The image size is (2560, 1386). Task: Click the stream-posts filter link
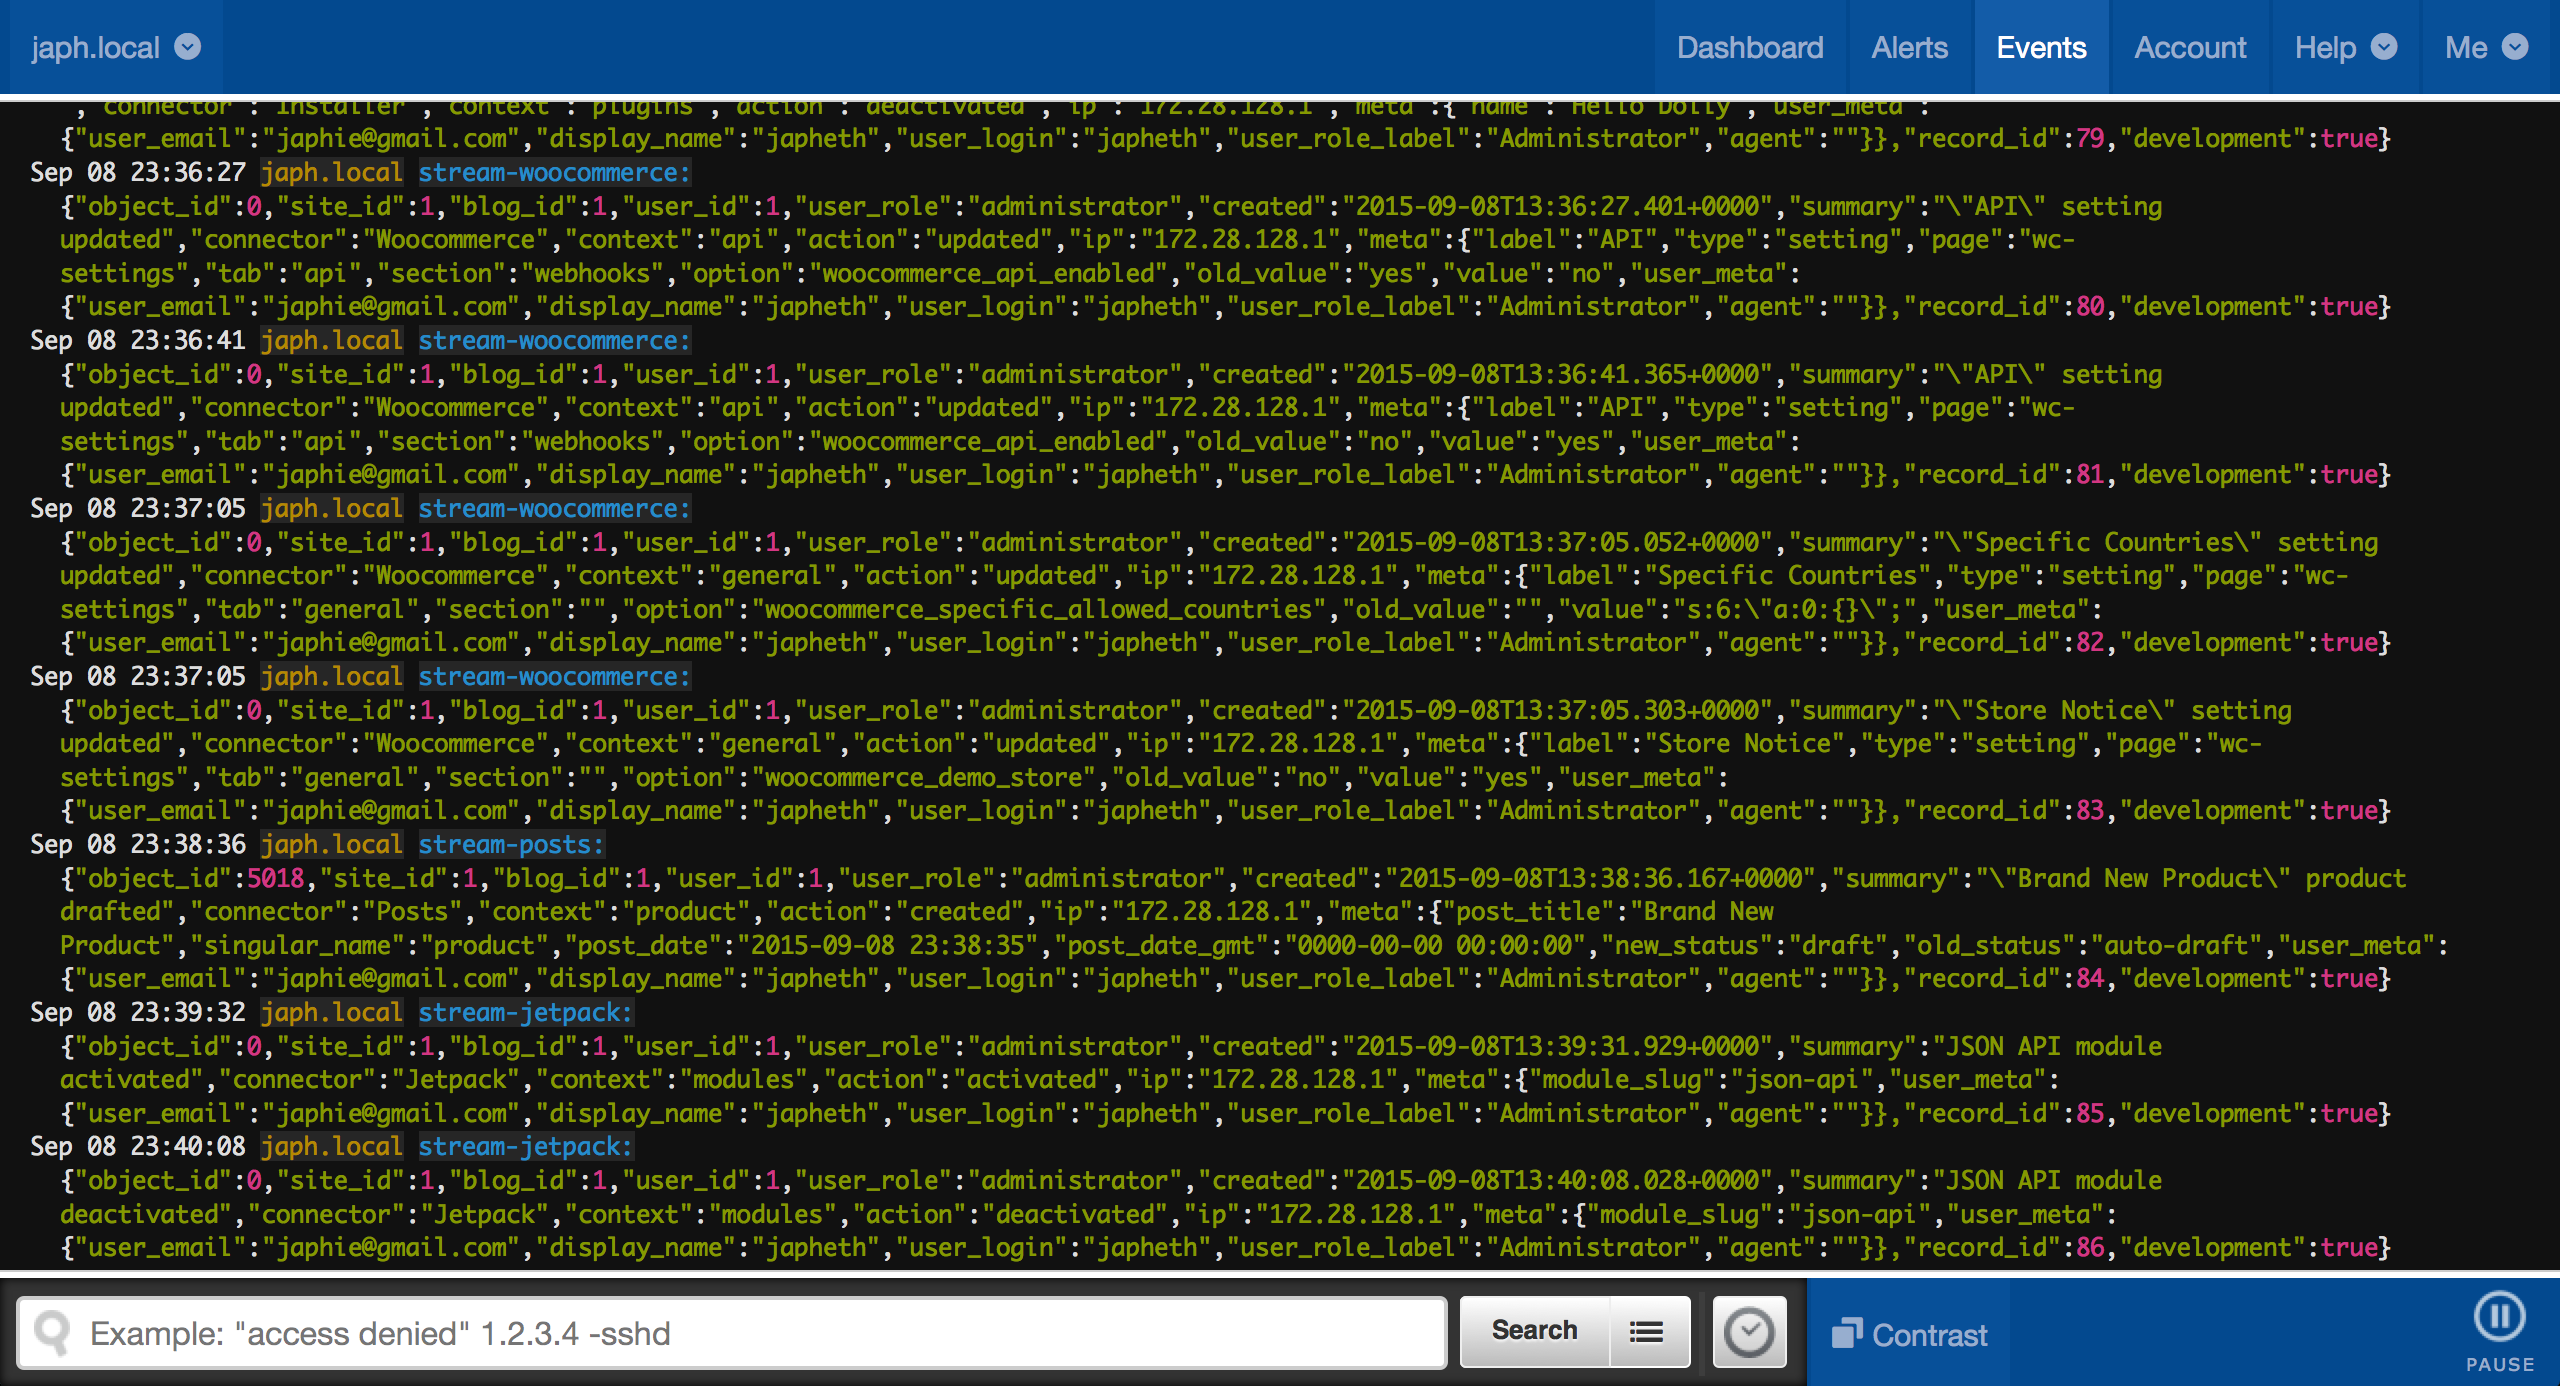pyautogui.click(x=502, y=845)
